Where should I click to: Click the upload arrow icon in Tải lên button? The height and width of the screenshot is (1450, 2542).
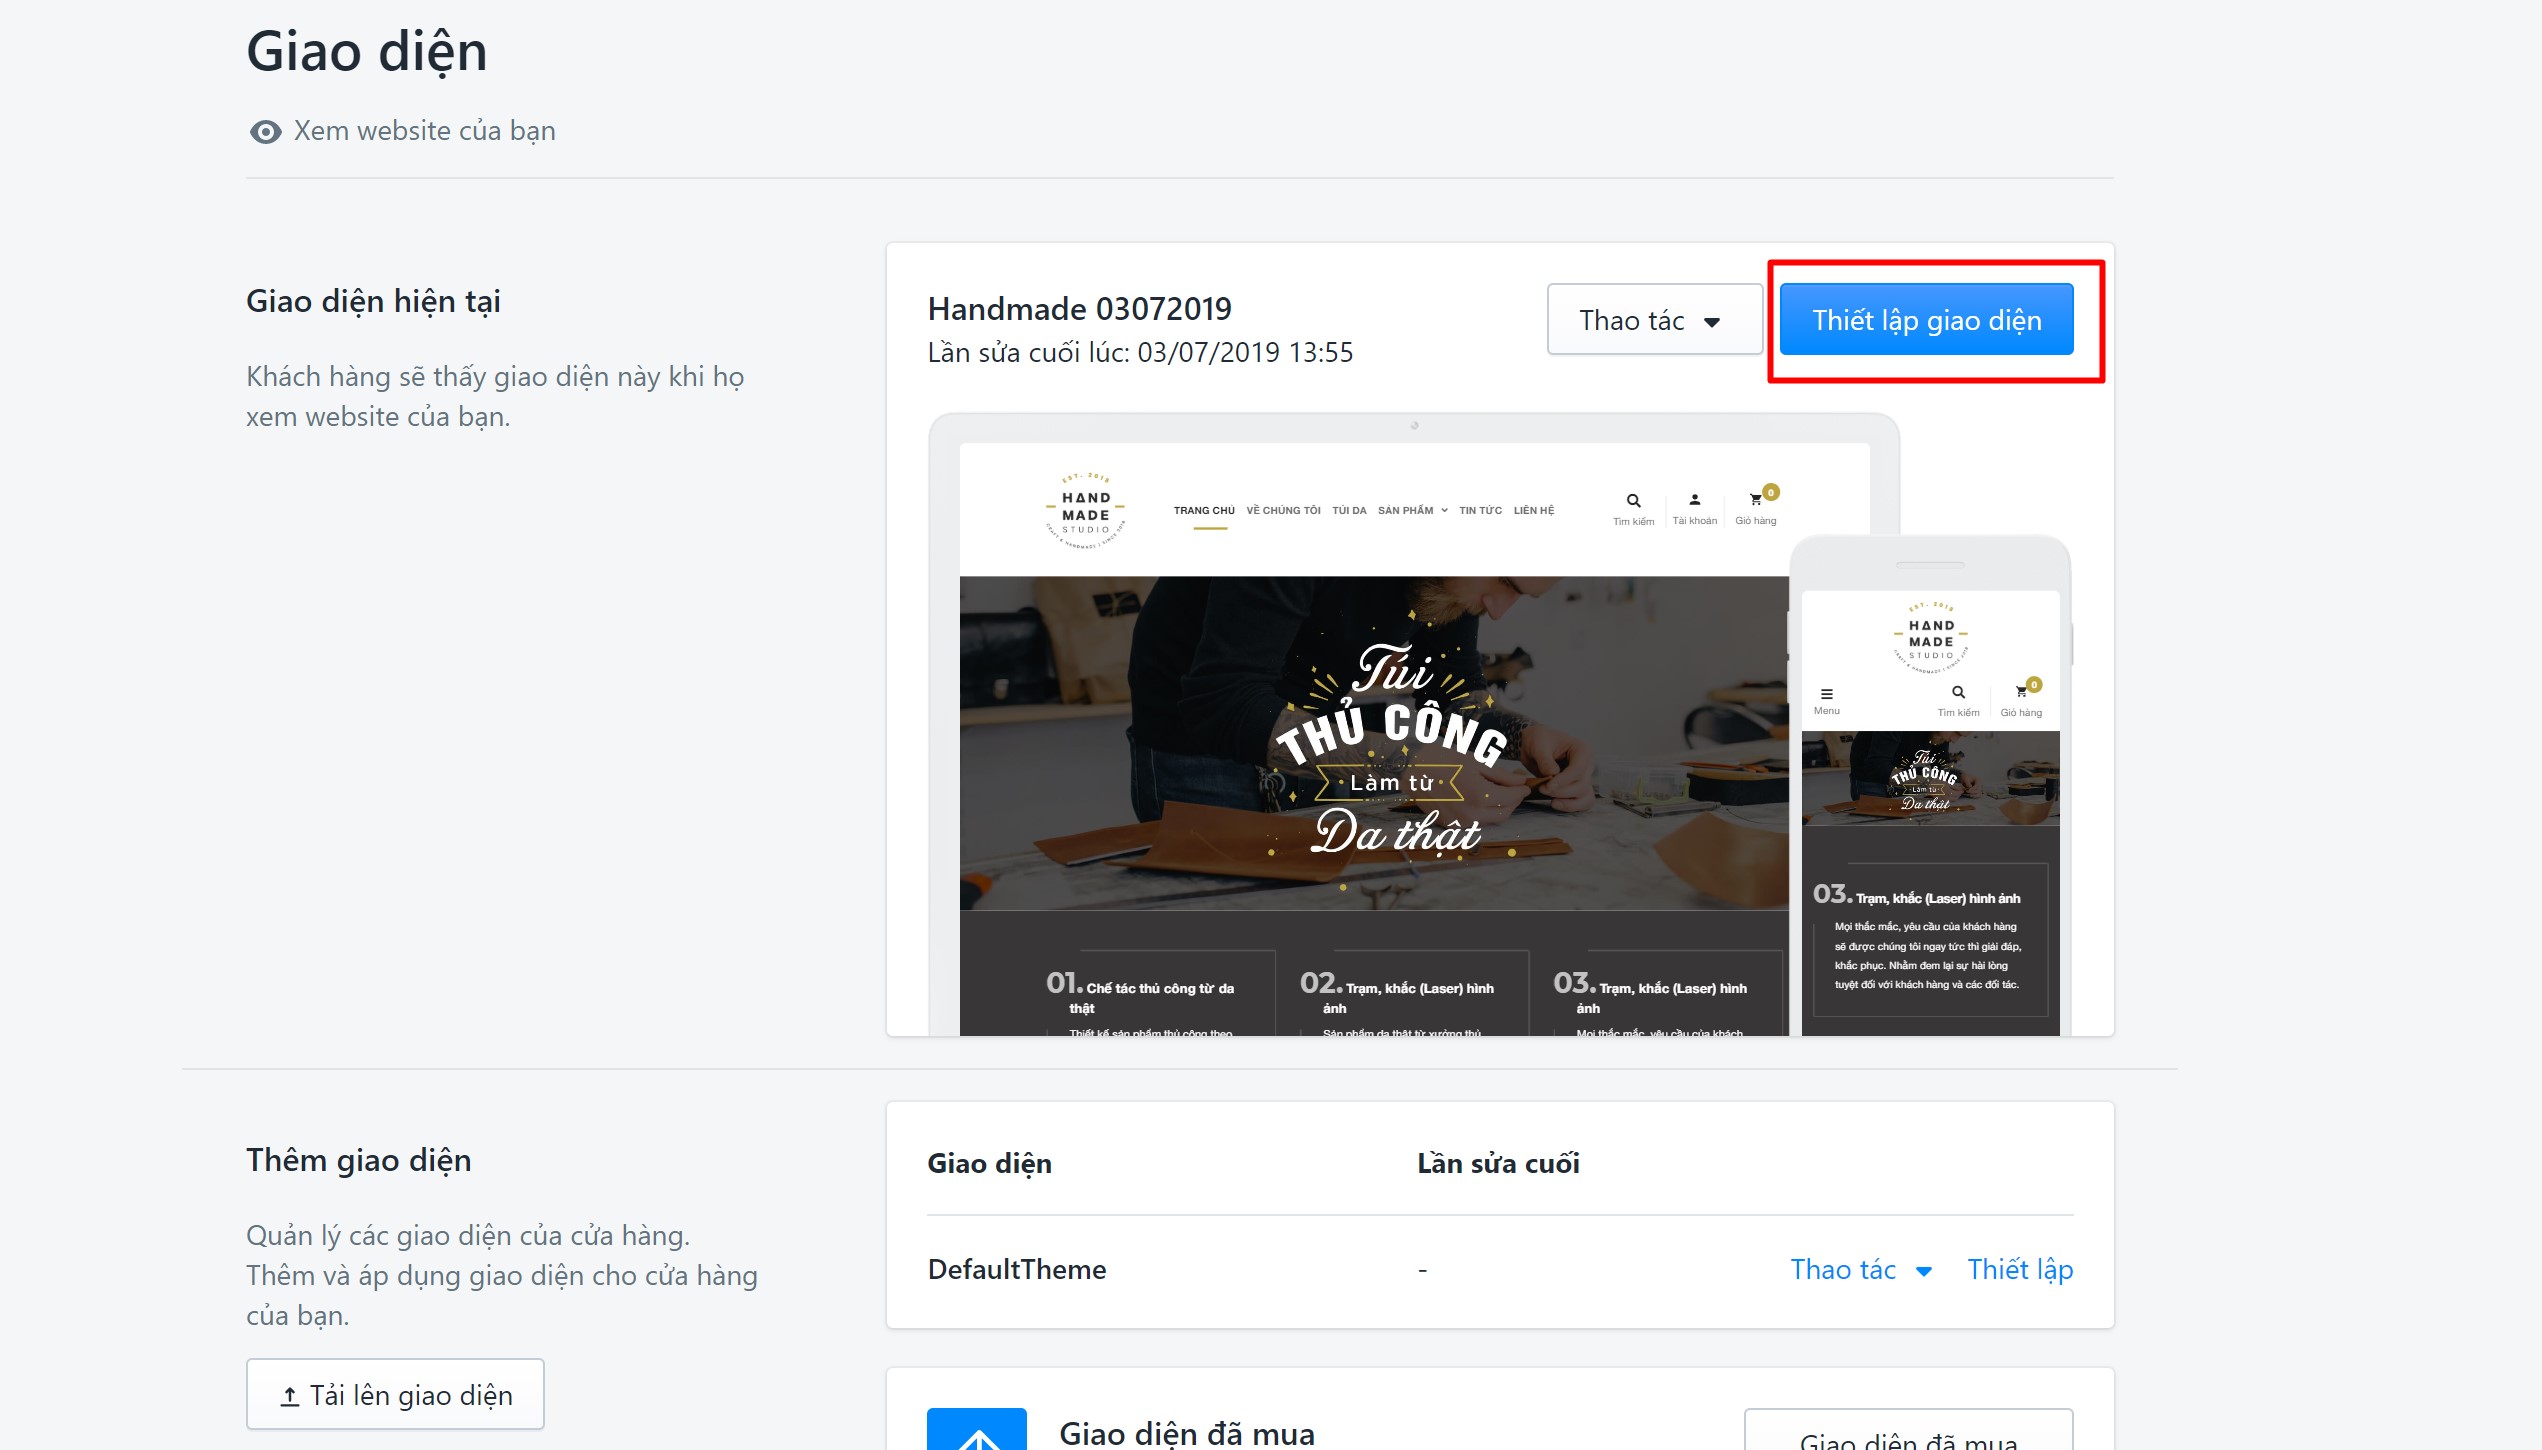pos(290,1396)
